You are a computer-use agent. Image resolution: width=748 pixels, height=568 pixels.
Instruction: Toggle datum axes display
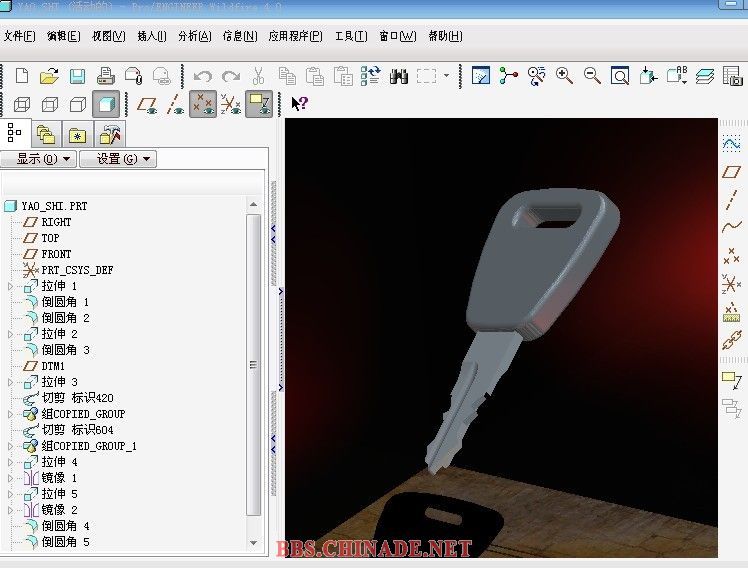[x=176, y=104]
